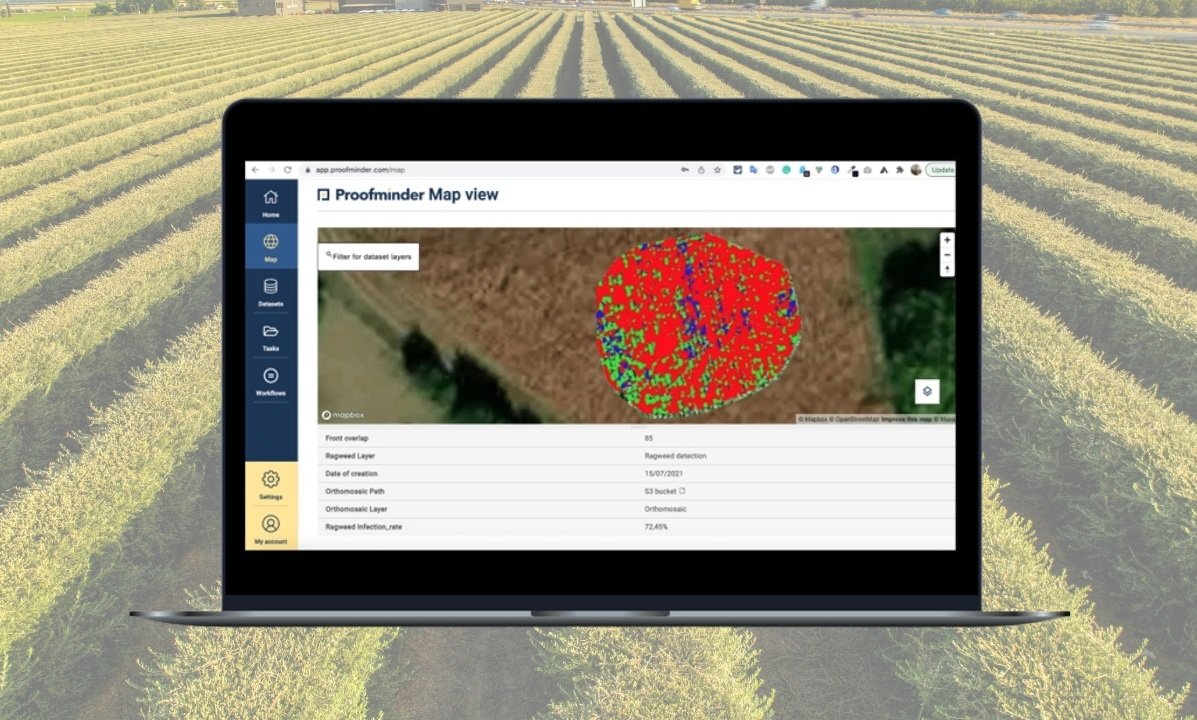Click the mapbox logo link
Image resolution: width=1197 pixels, height=720 pixels.
344,415
